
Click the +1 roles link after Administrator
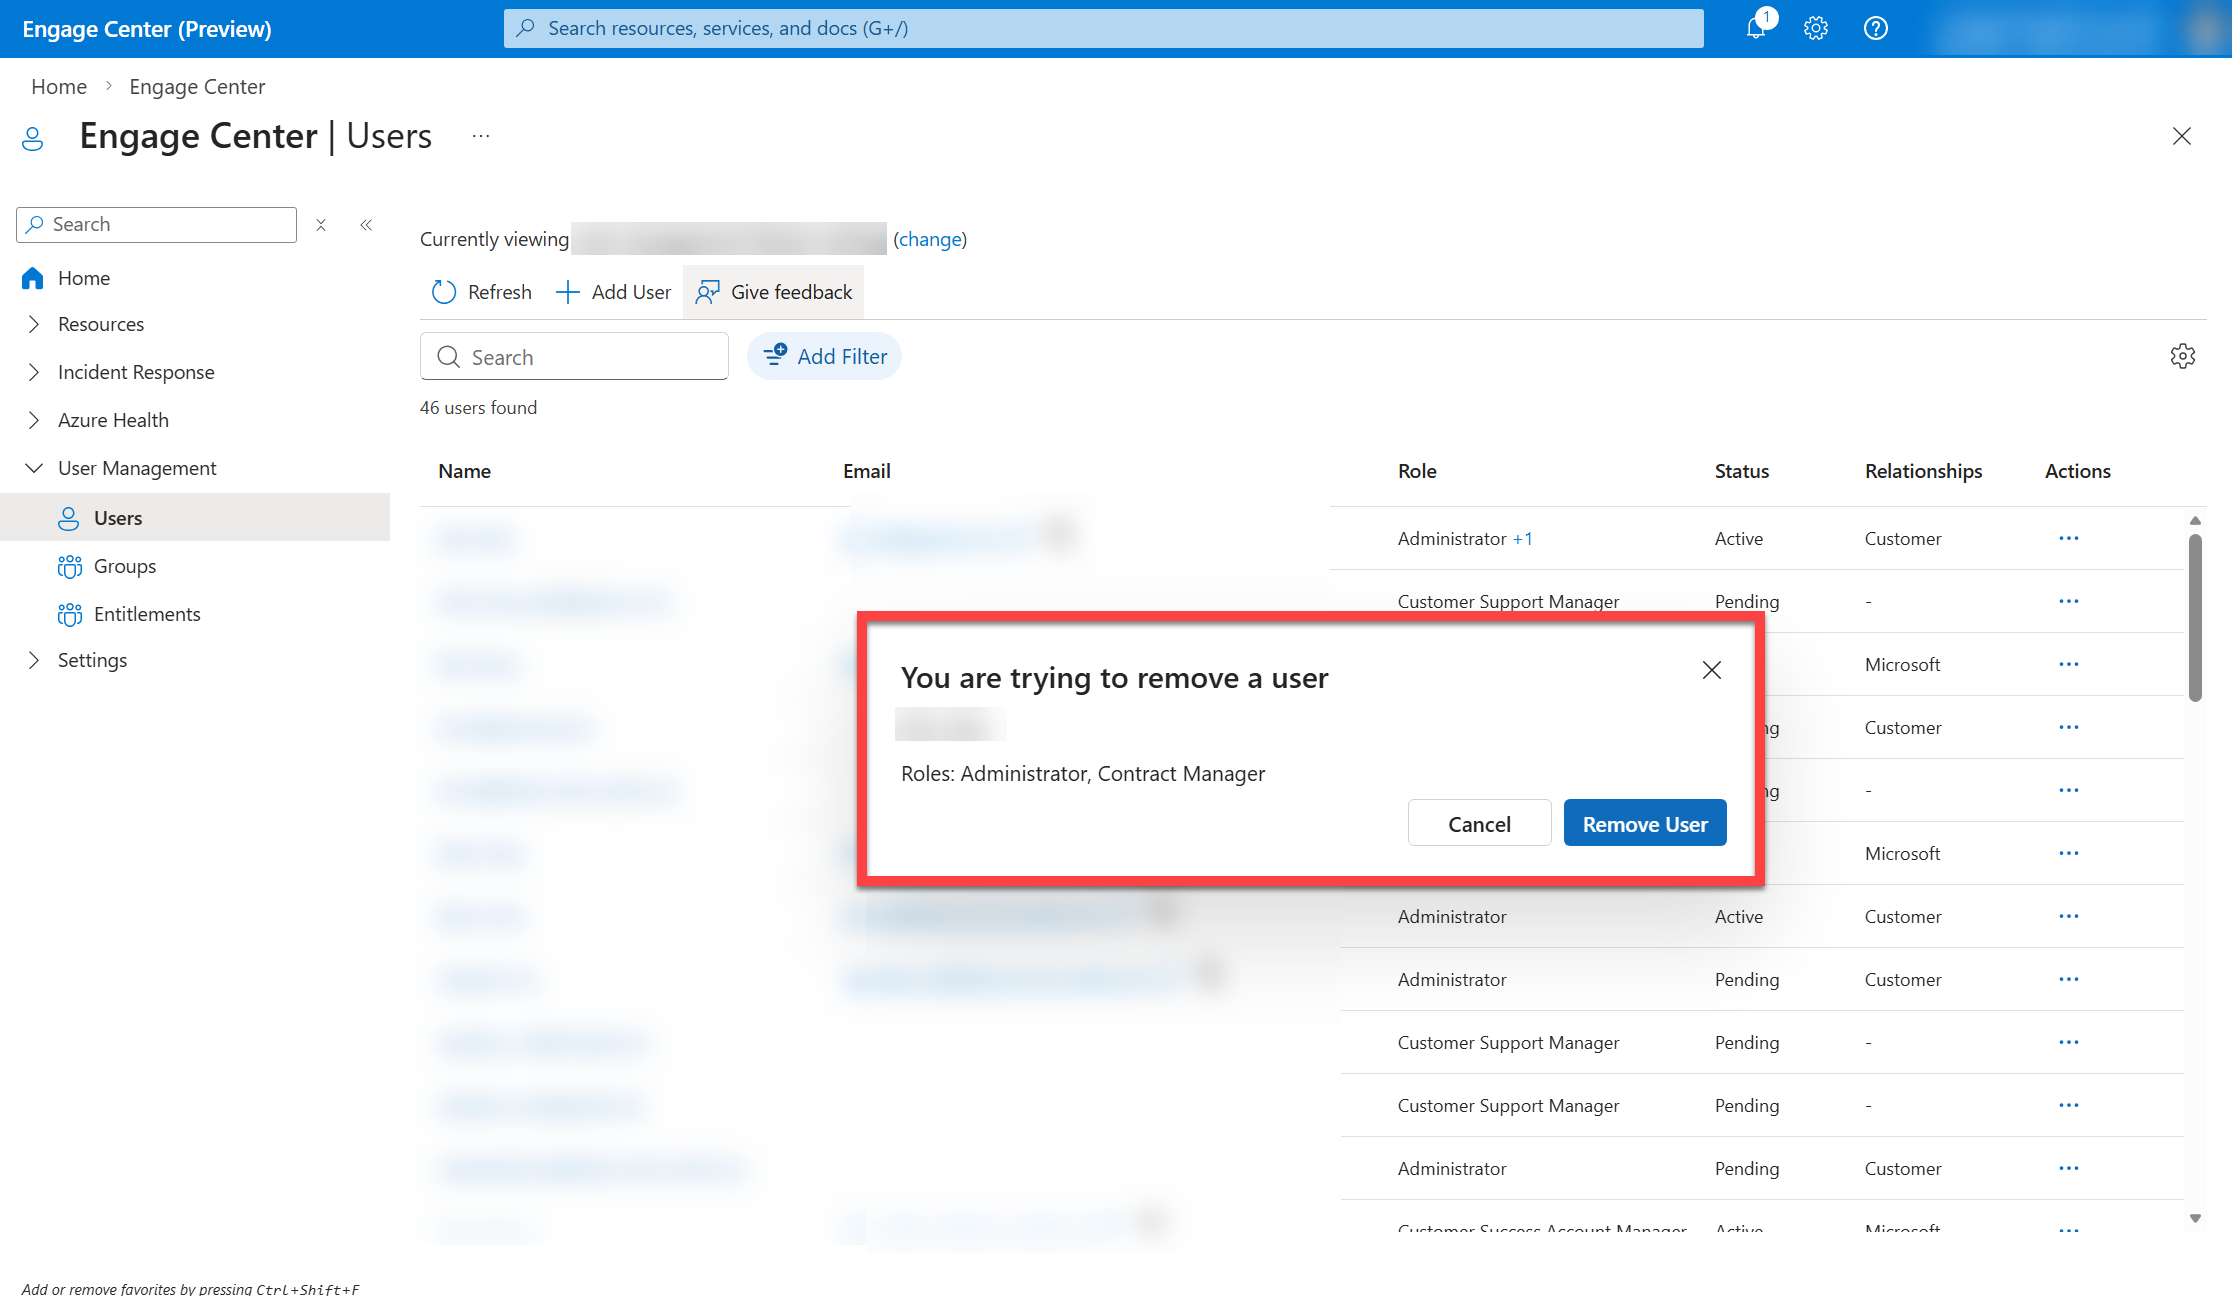pyautogui.click(x=1523, y=539)
